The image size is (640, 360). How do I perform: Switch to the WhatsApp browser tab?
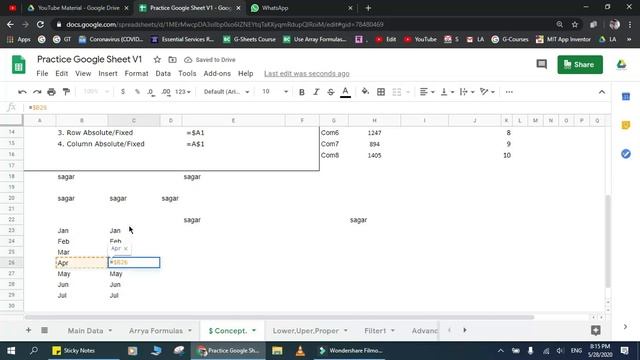(x=301, y=8)
